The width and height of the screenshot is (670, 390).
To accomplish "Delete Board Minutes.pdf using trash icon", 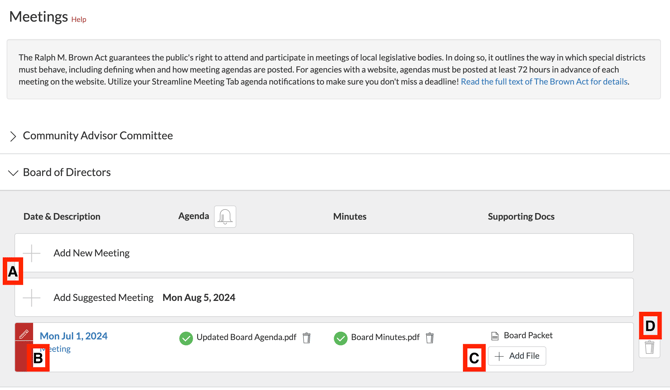I will pos(430,338).
